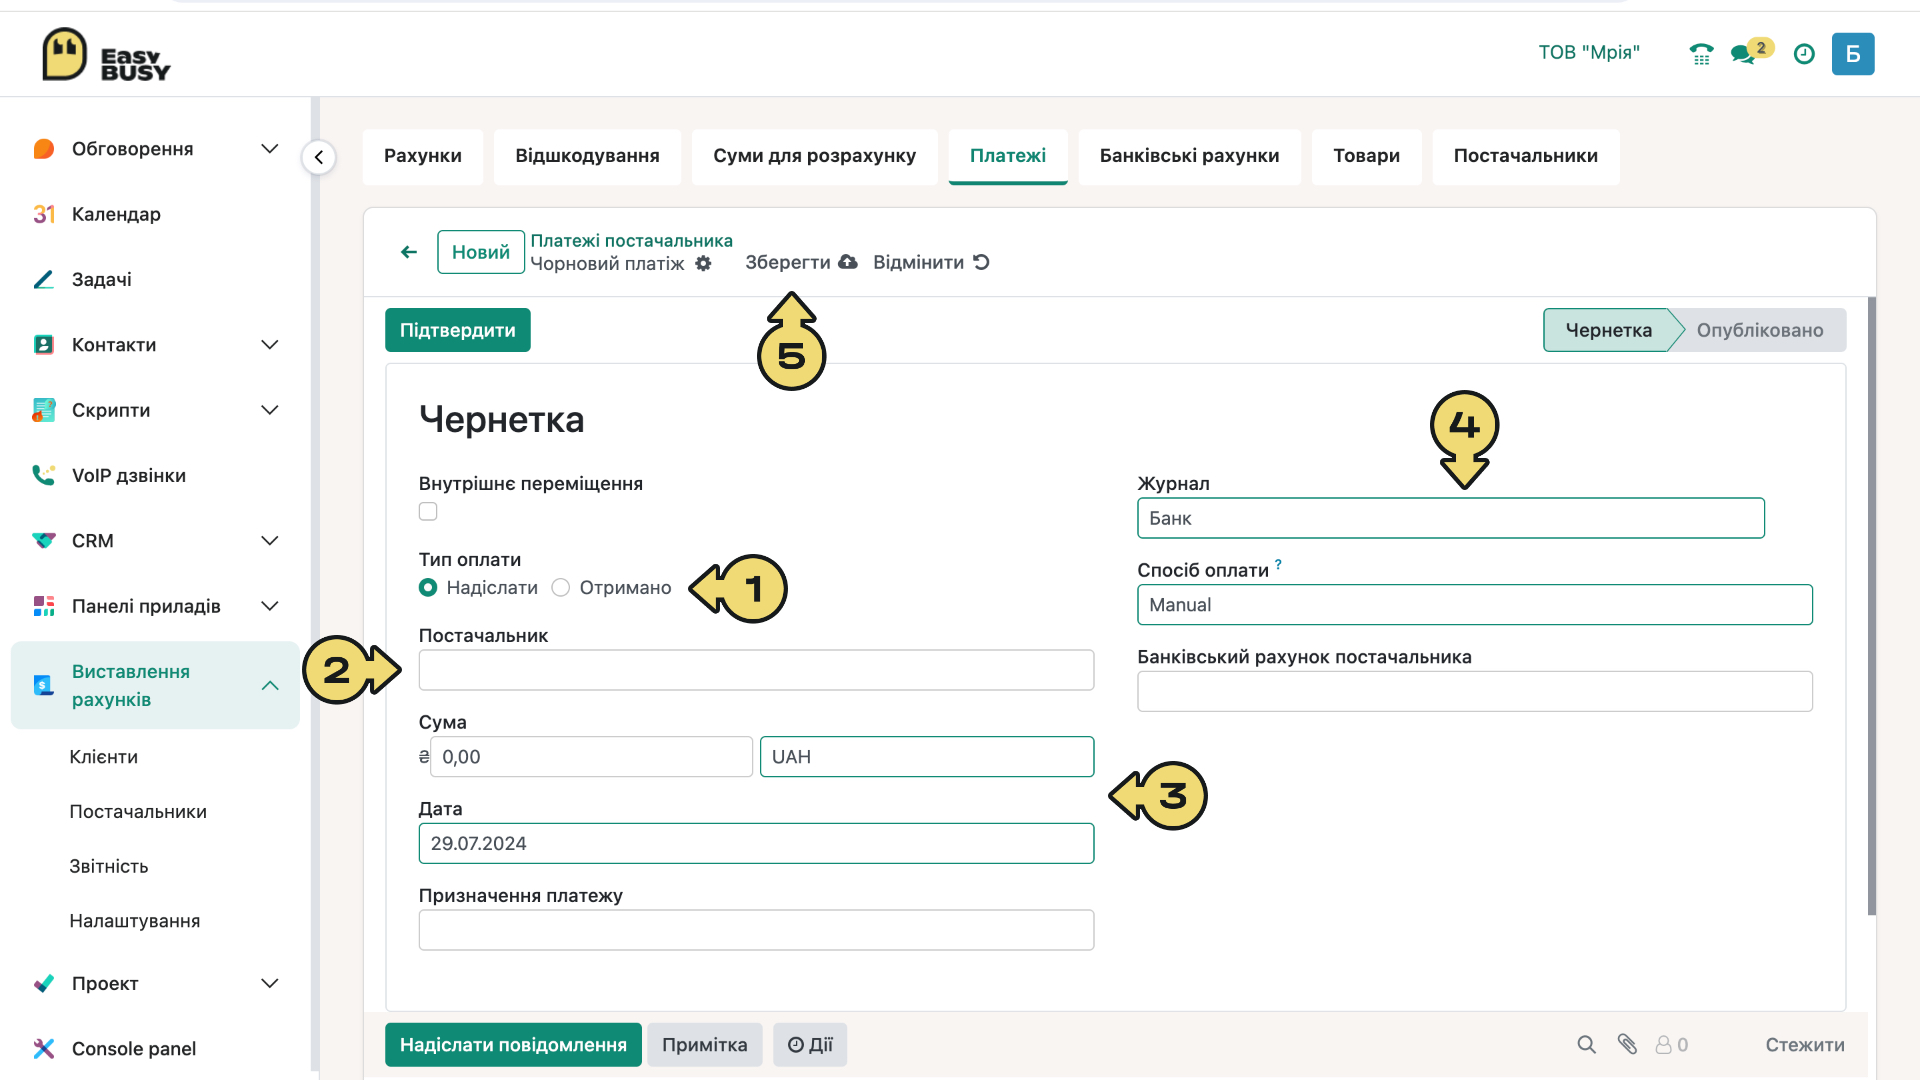1920x1080 pixels.
Task: Switch to the Товари tab
Action: (1366, 156)
